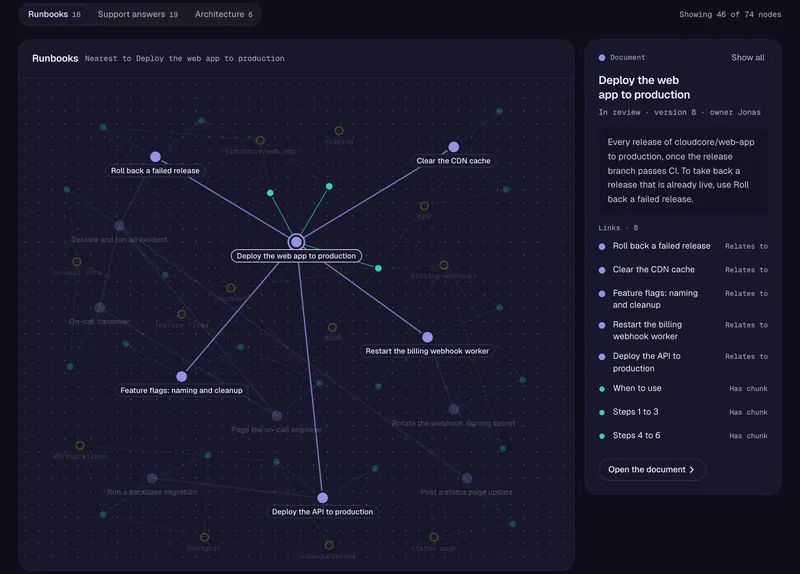The height and width of the screenshot is (574, 800).
Task: Open Clear the CDN cache link in list
Action: point(683,269)
